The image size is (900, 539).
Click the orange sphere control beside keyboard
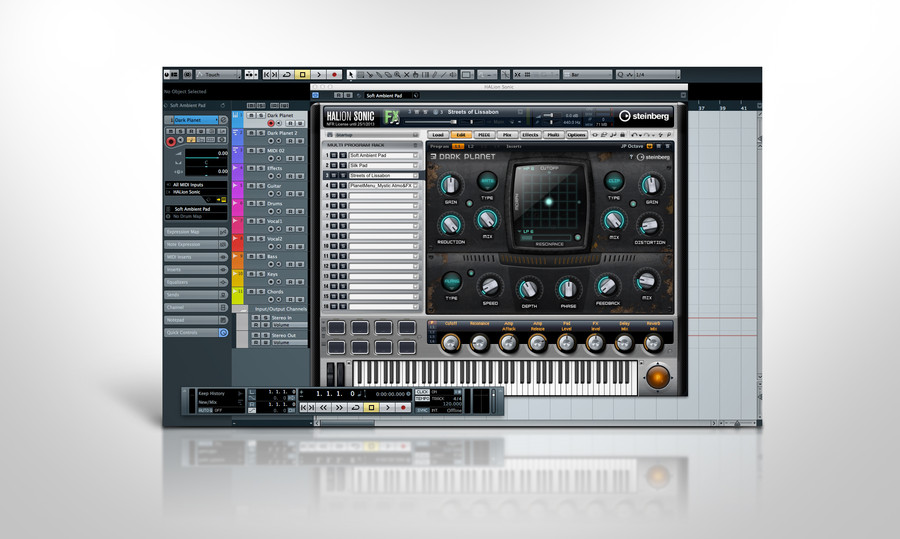[657, 377]
